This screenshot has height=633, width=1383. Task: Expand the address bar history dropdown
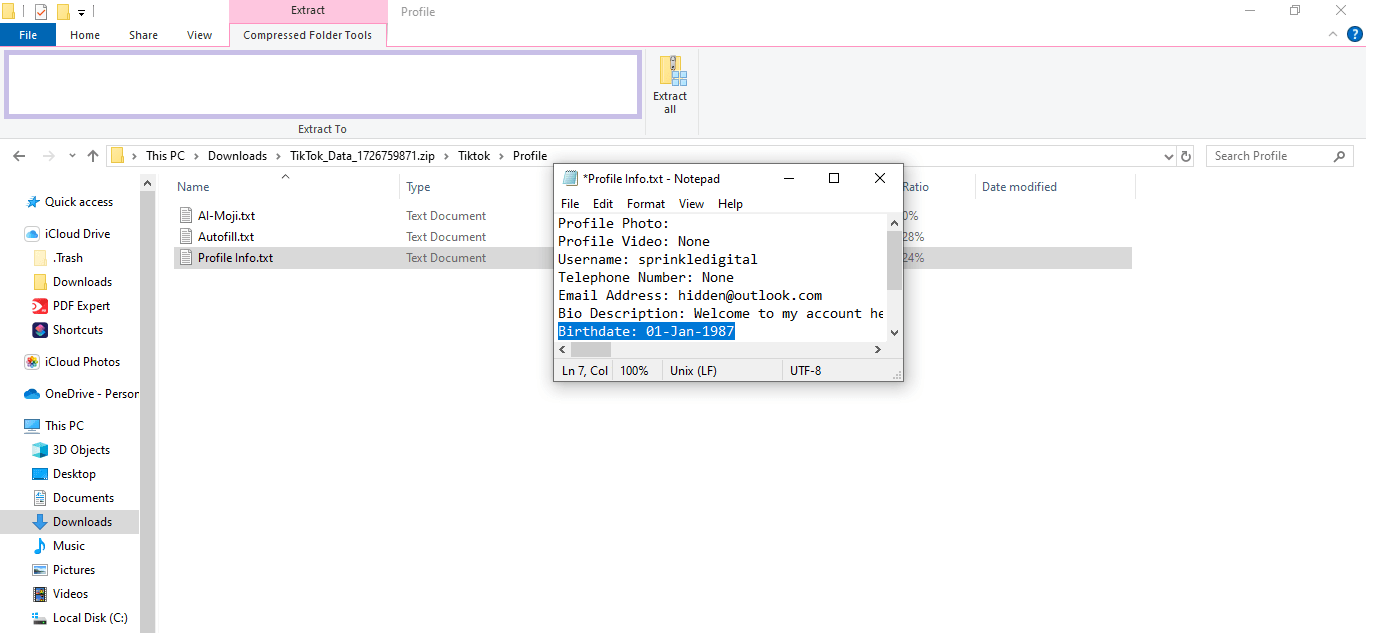pyautogui.click(x=1169, y=156)
